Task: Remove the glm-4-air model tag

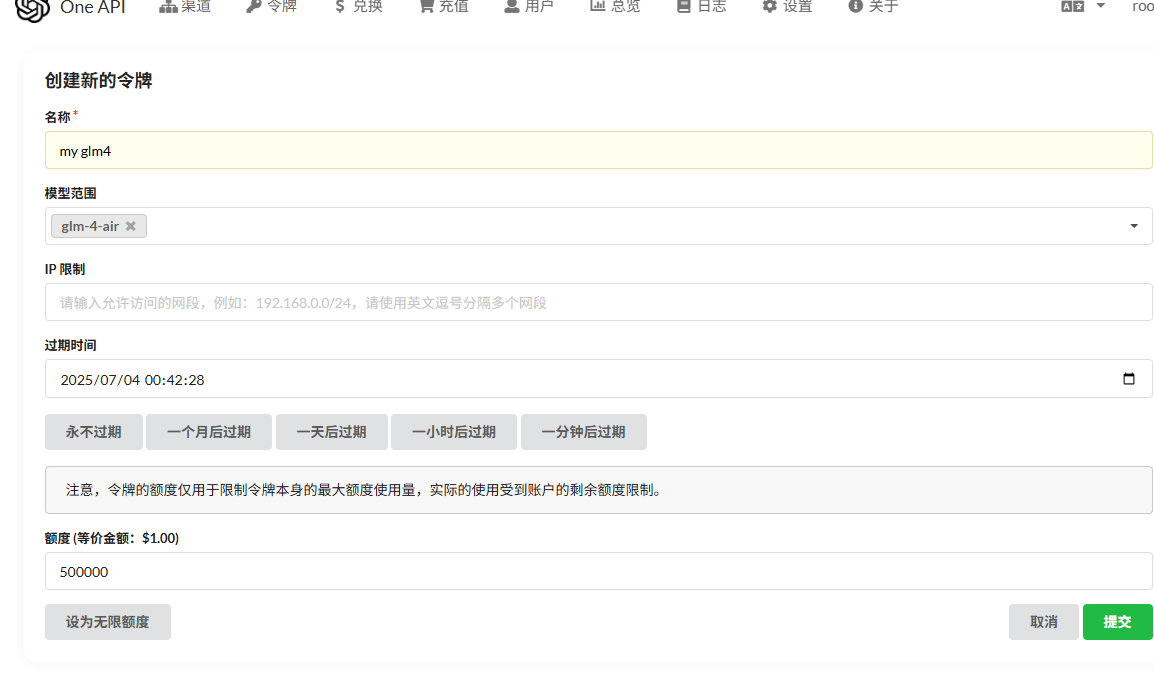Action: [x=131, y=226]
